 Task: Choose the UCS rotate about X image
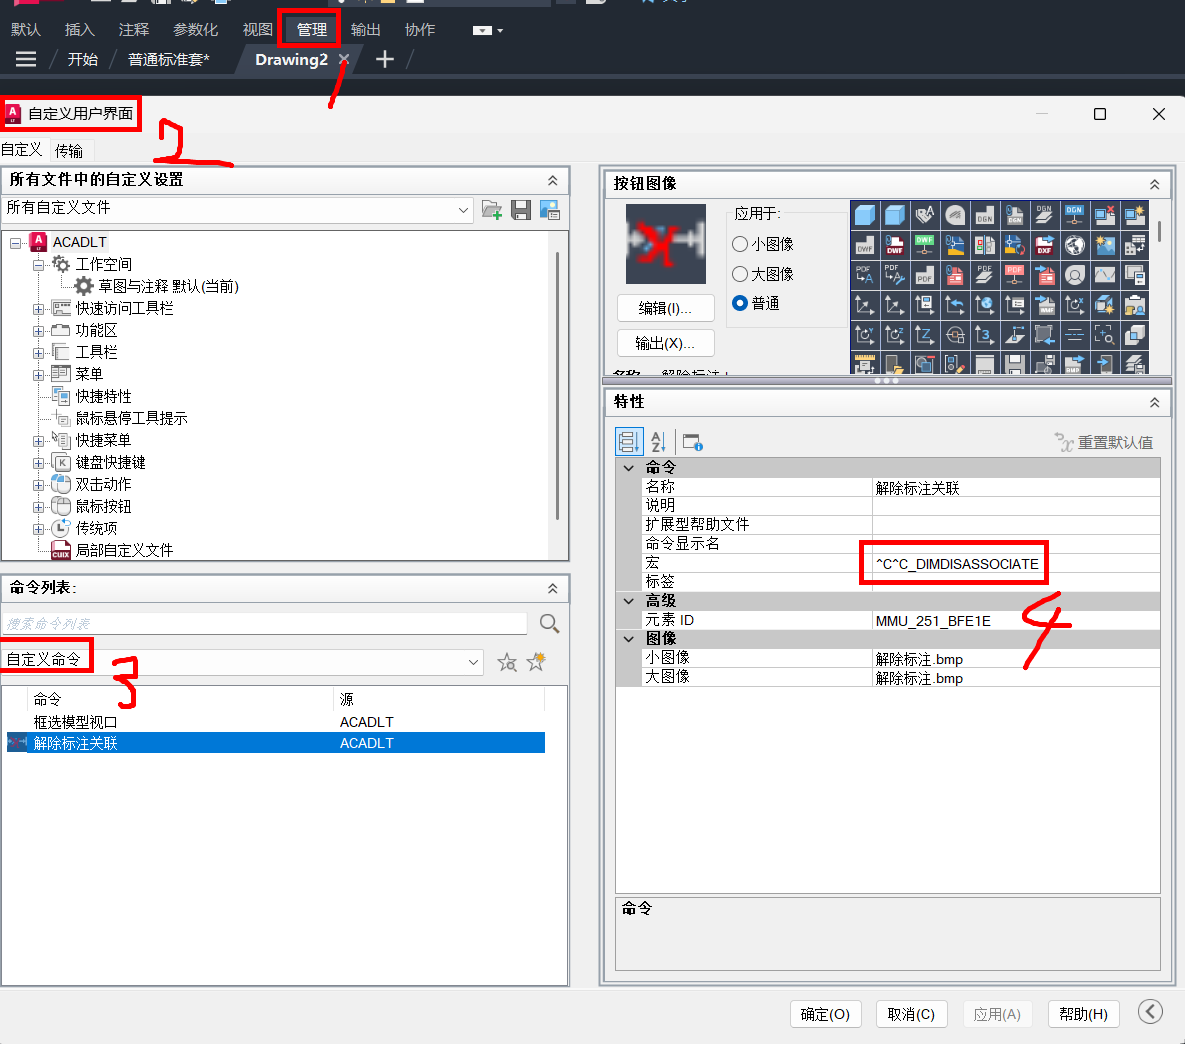(x=1075, y=305)
